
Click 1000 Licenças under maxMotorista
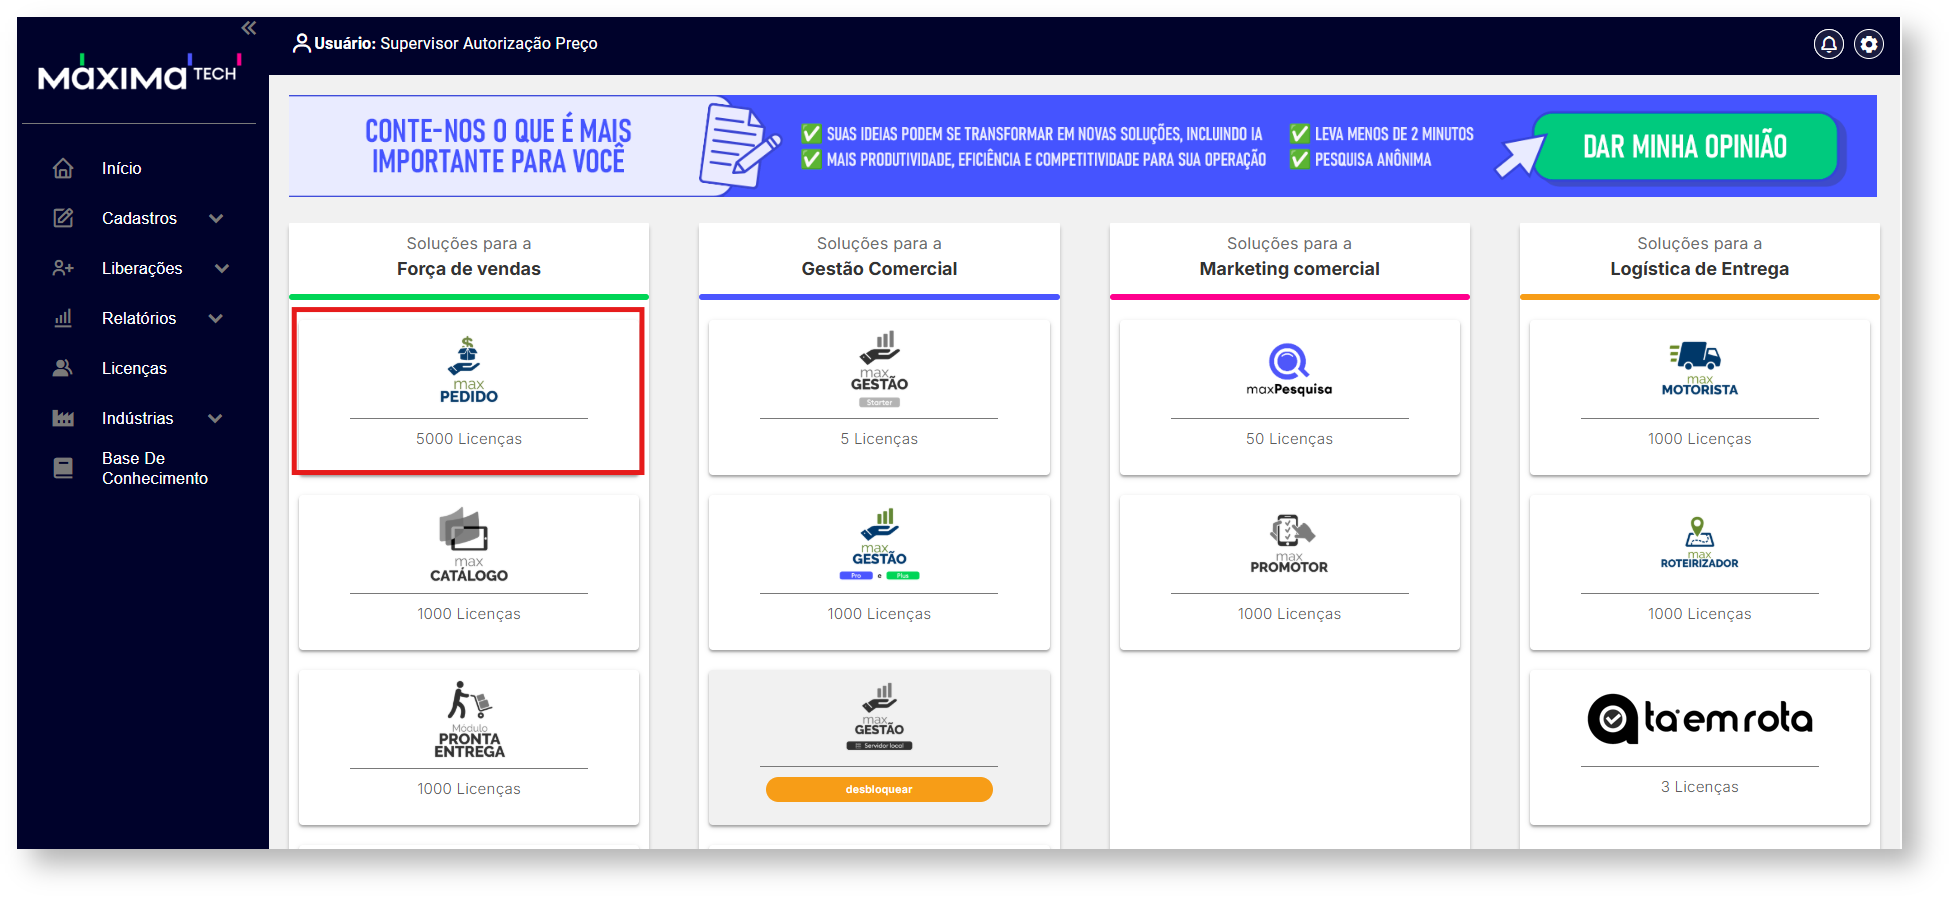coord(1699,439)
